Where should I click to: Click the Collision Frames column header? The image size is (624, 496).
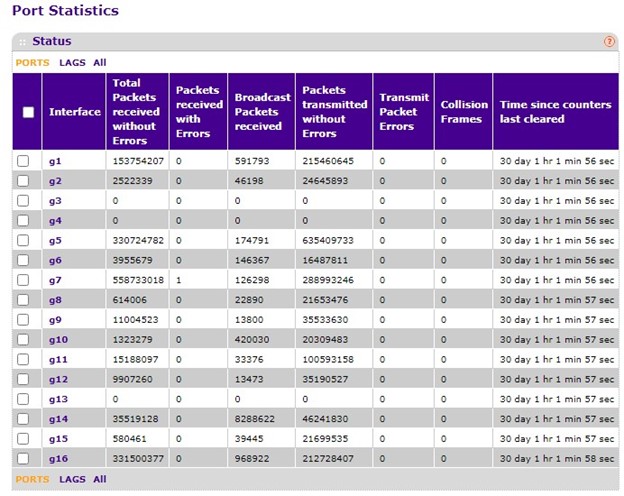464,112
